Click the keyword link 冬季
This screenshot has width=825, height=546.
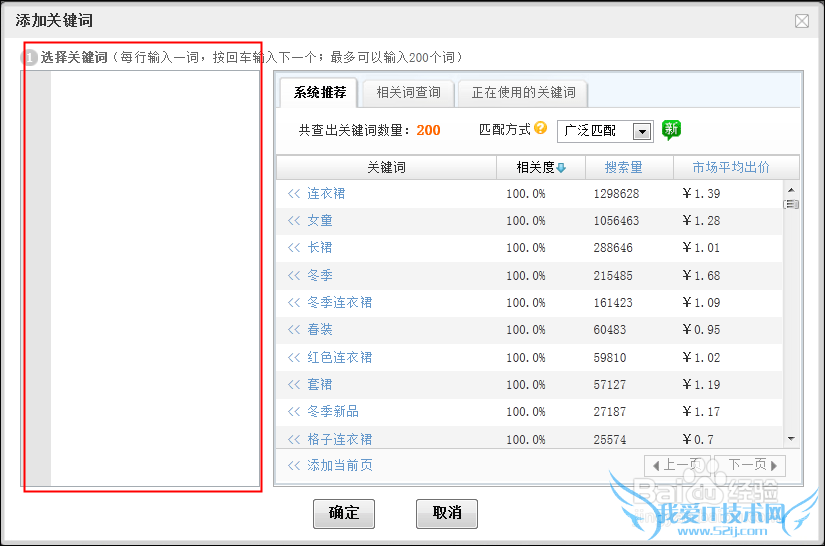coord(320,275)
